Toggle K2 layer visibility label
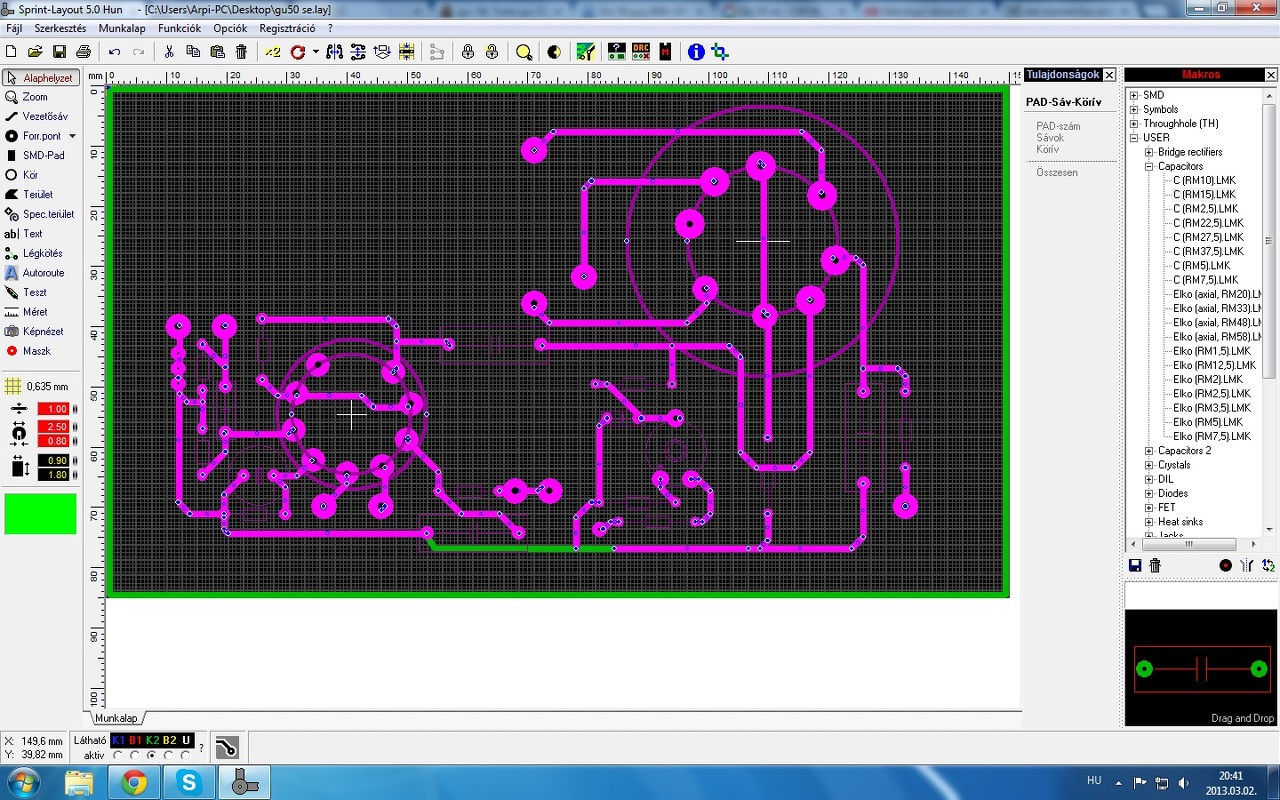This screenshot has height=800, width=1280. 152,740
